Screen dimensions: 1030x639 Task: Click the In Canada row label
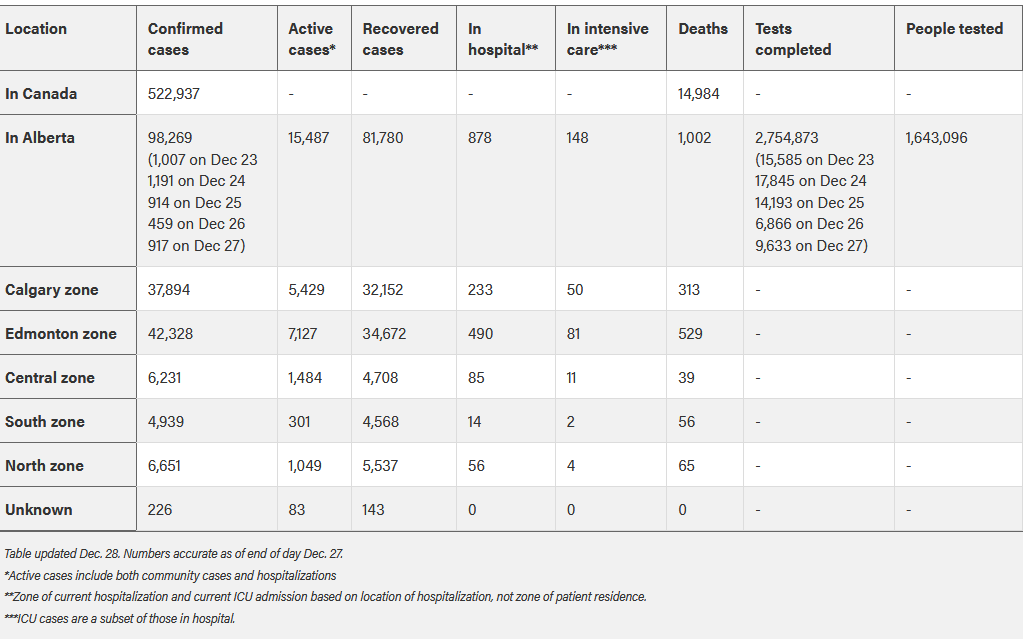[x=41, y=93]
